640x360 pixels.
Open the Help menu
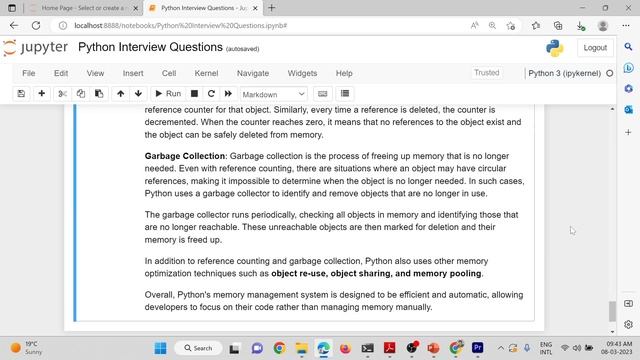pyautogui.click(x=344, y=73)
